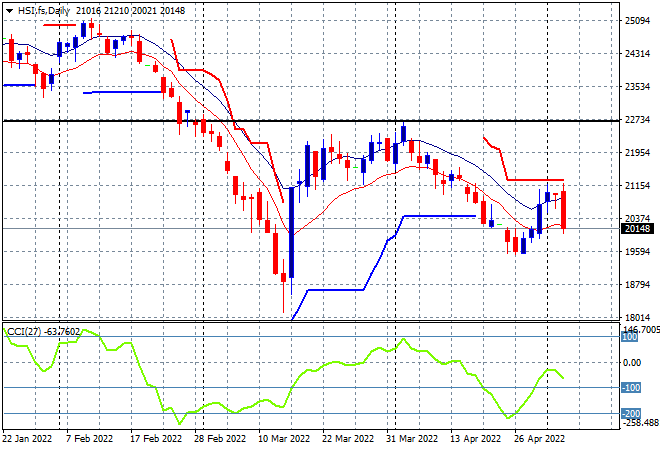
Task: Click the triangle arrow before HSI.fs title
Action: click(x=9, y=11)
